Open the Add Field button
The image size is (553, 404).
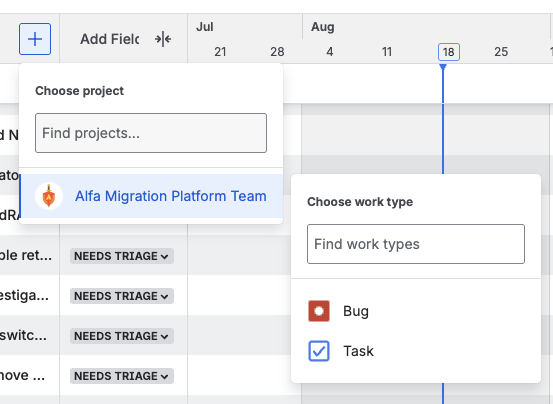click(x=110, y=39)
